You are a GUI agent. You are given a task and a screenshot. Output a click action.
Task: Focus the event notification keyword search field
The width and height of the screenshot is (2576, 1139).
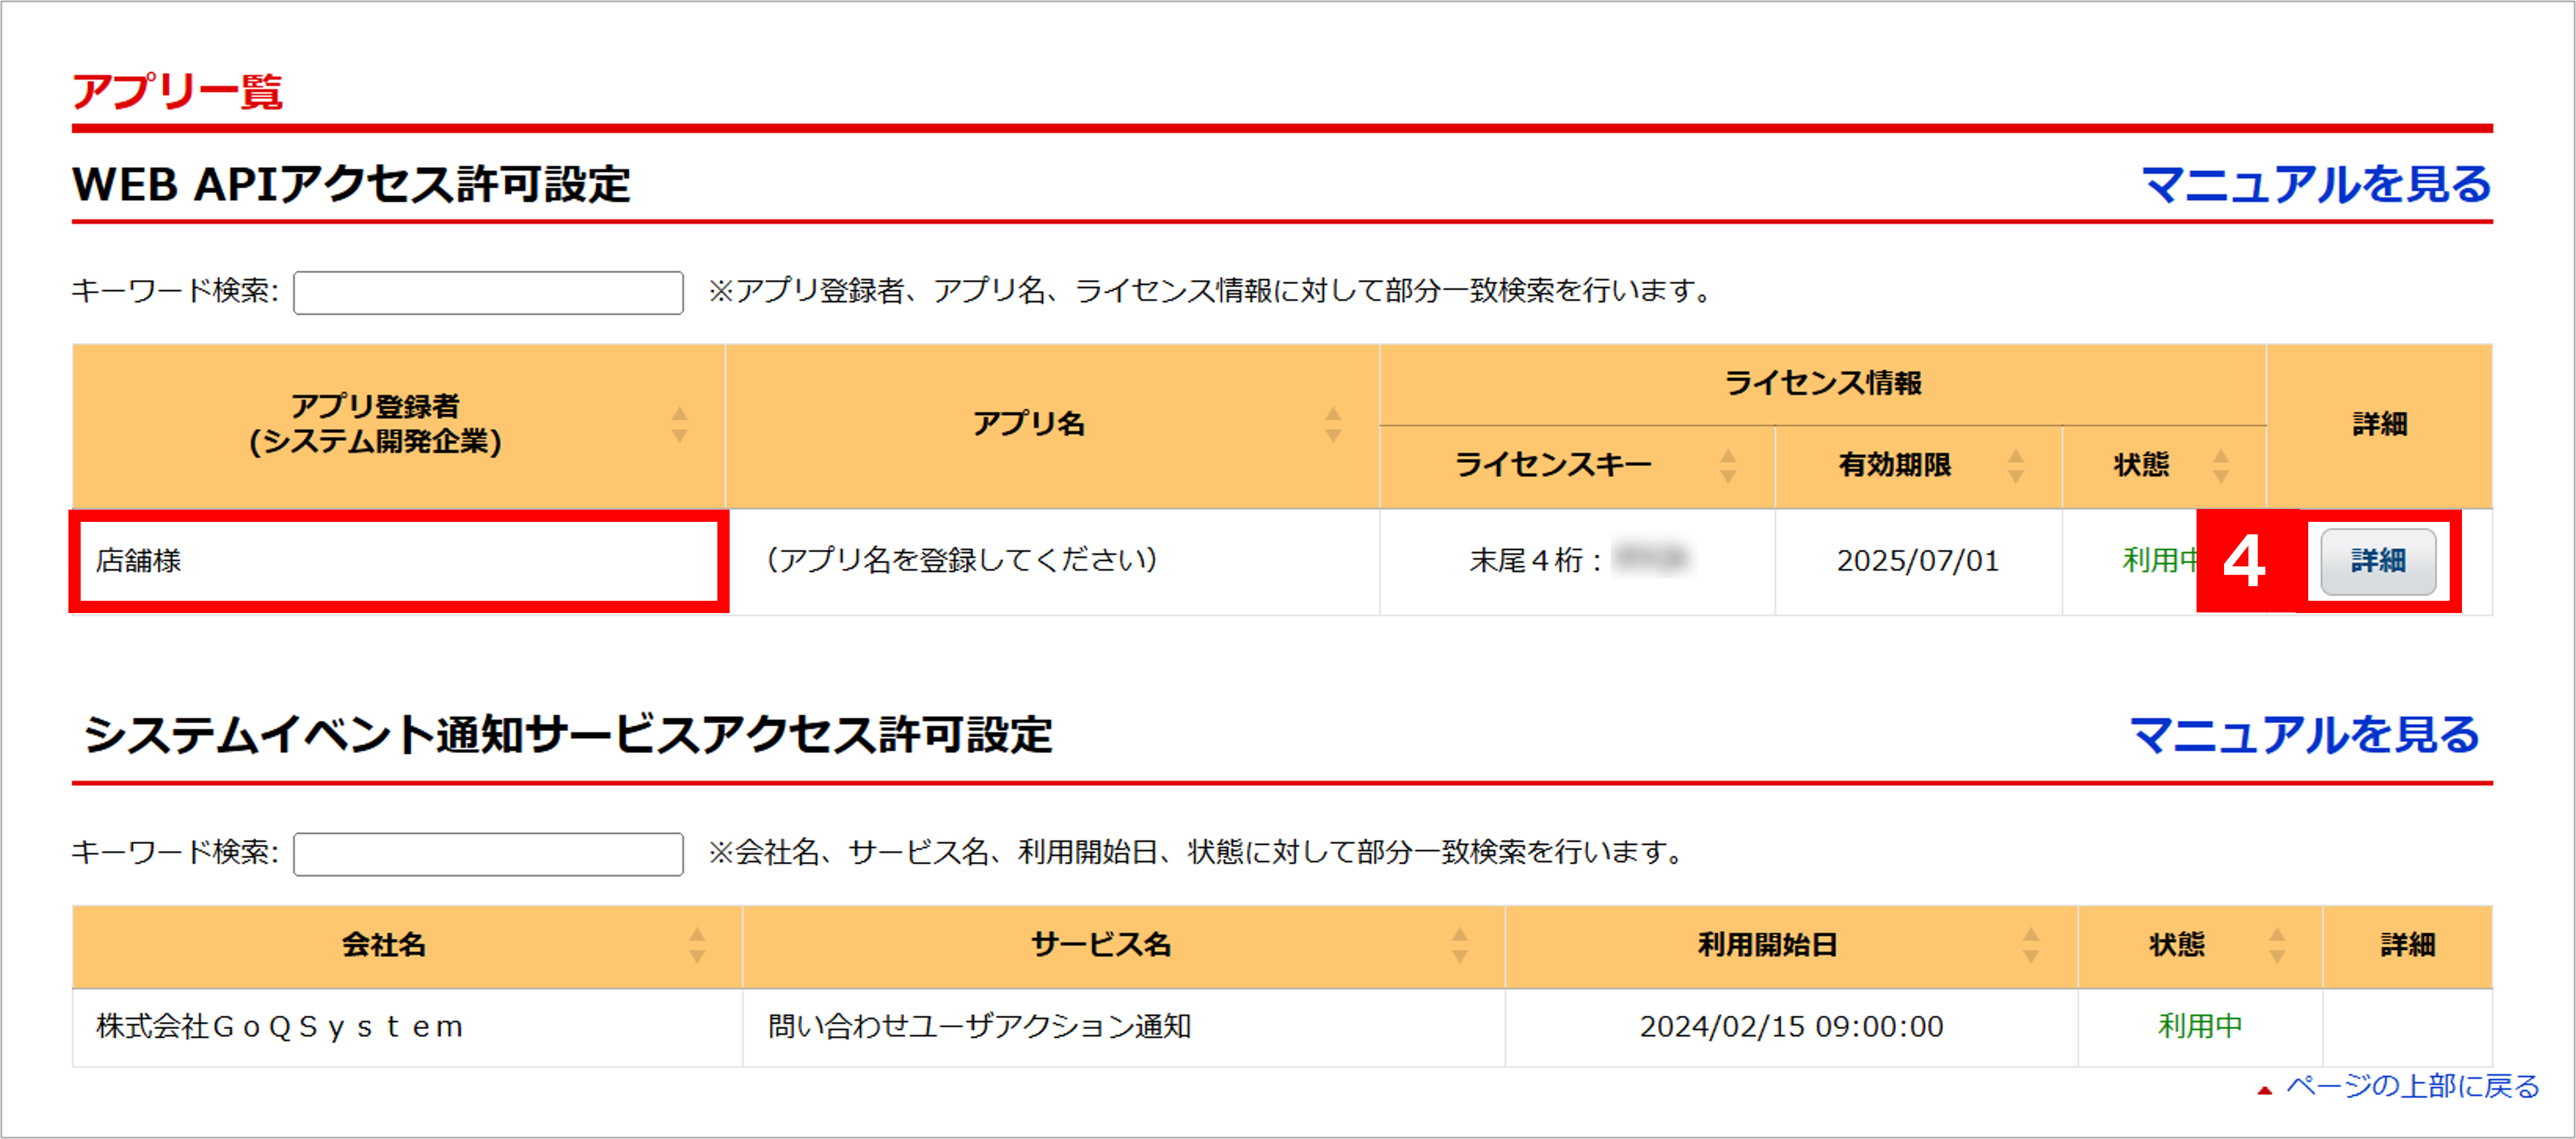click(x=488, y=854)
